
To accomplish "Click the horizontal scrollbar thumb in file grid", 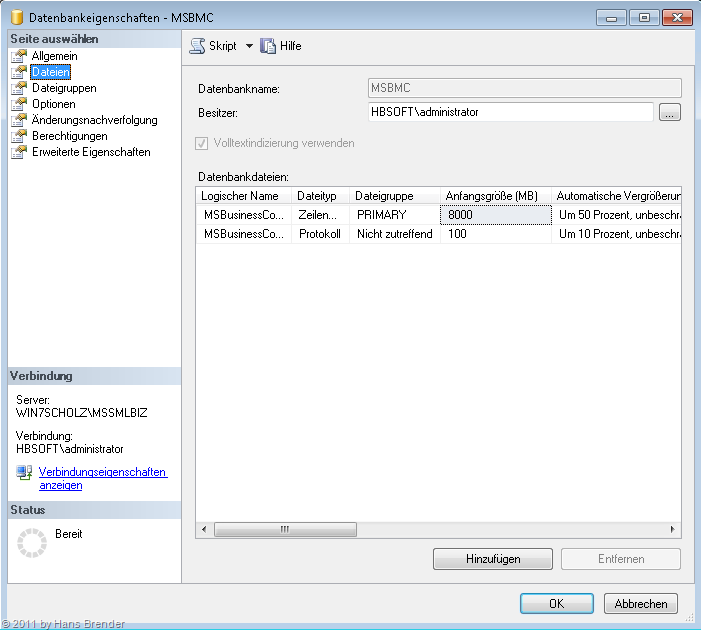I will [x=285, y=529].
